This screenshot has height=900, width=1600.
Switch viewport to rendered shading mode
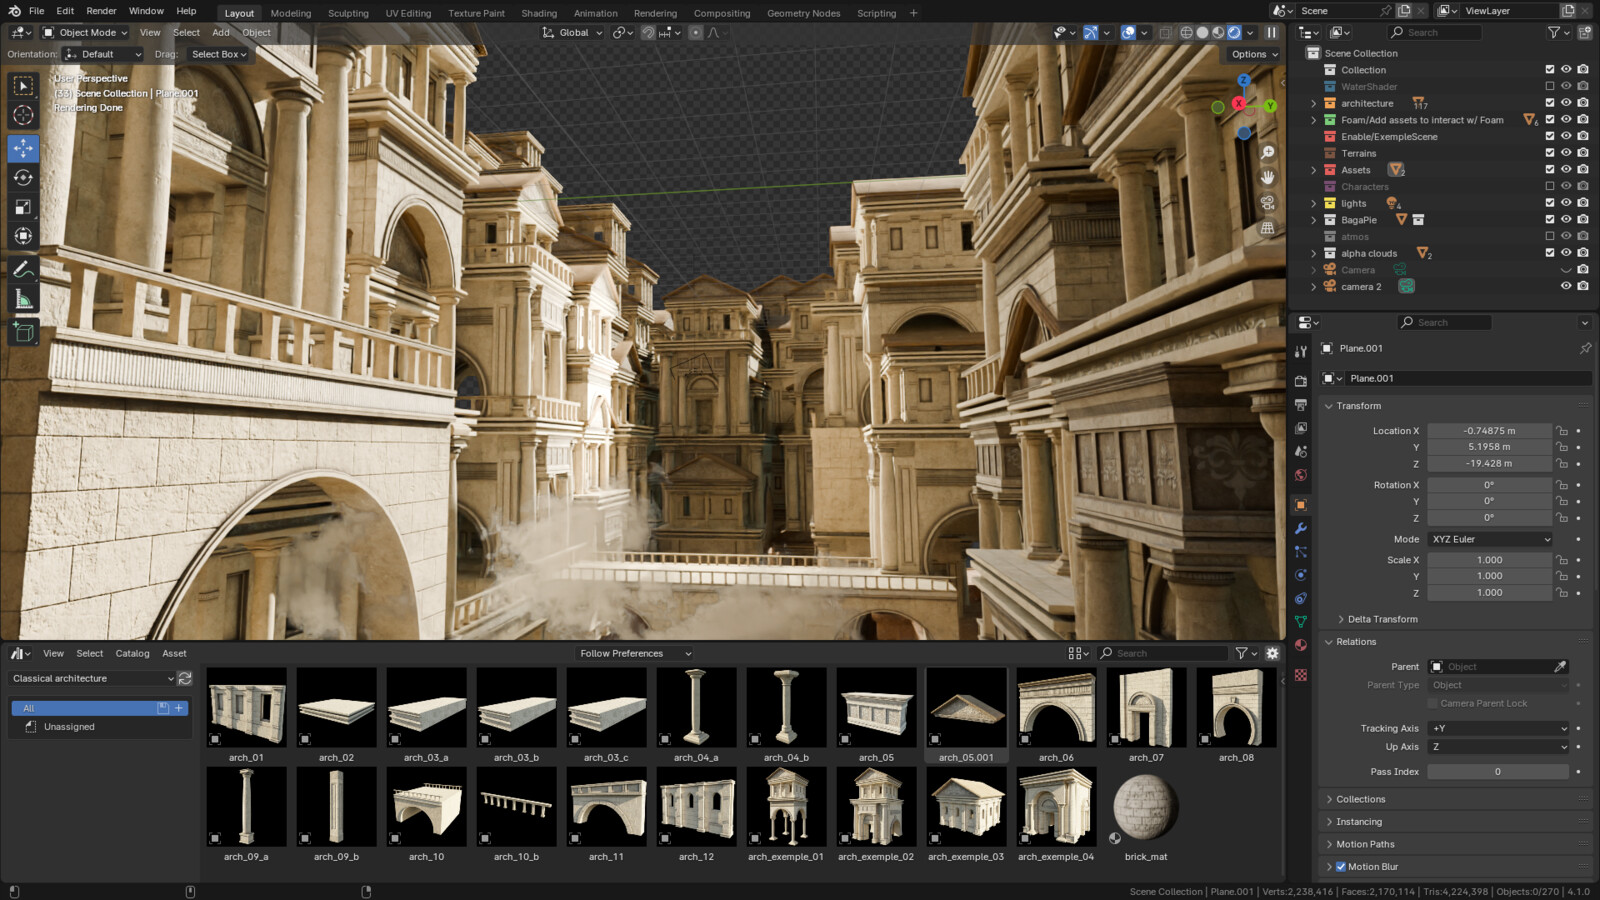pyautogui.click(x=1234, y=32)
